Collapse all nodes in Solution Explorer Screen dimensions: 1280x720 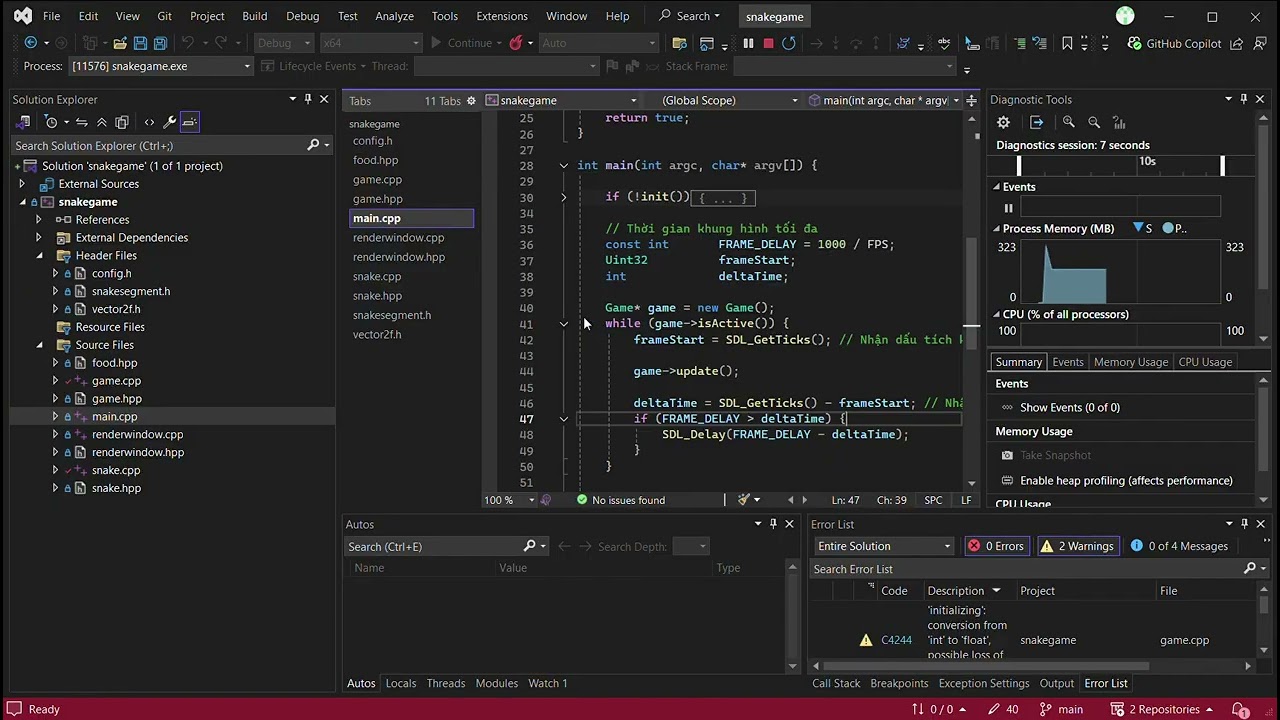(x=102, y=122)
